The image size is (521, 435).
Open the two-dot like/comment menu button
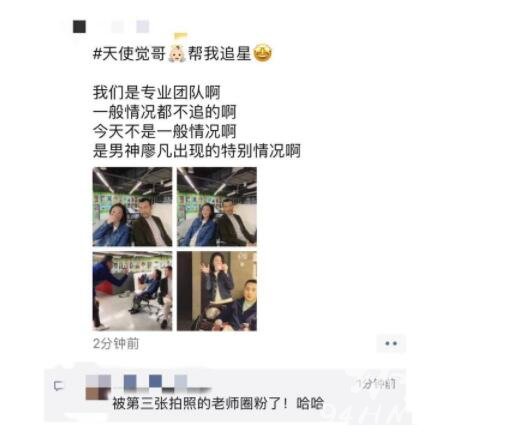[x=391, y=343]
